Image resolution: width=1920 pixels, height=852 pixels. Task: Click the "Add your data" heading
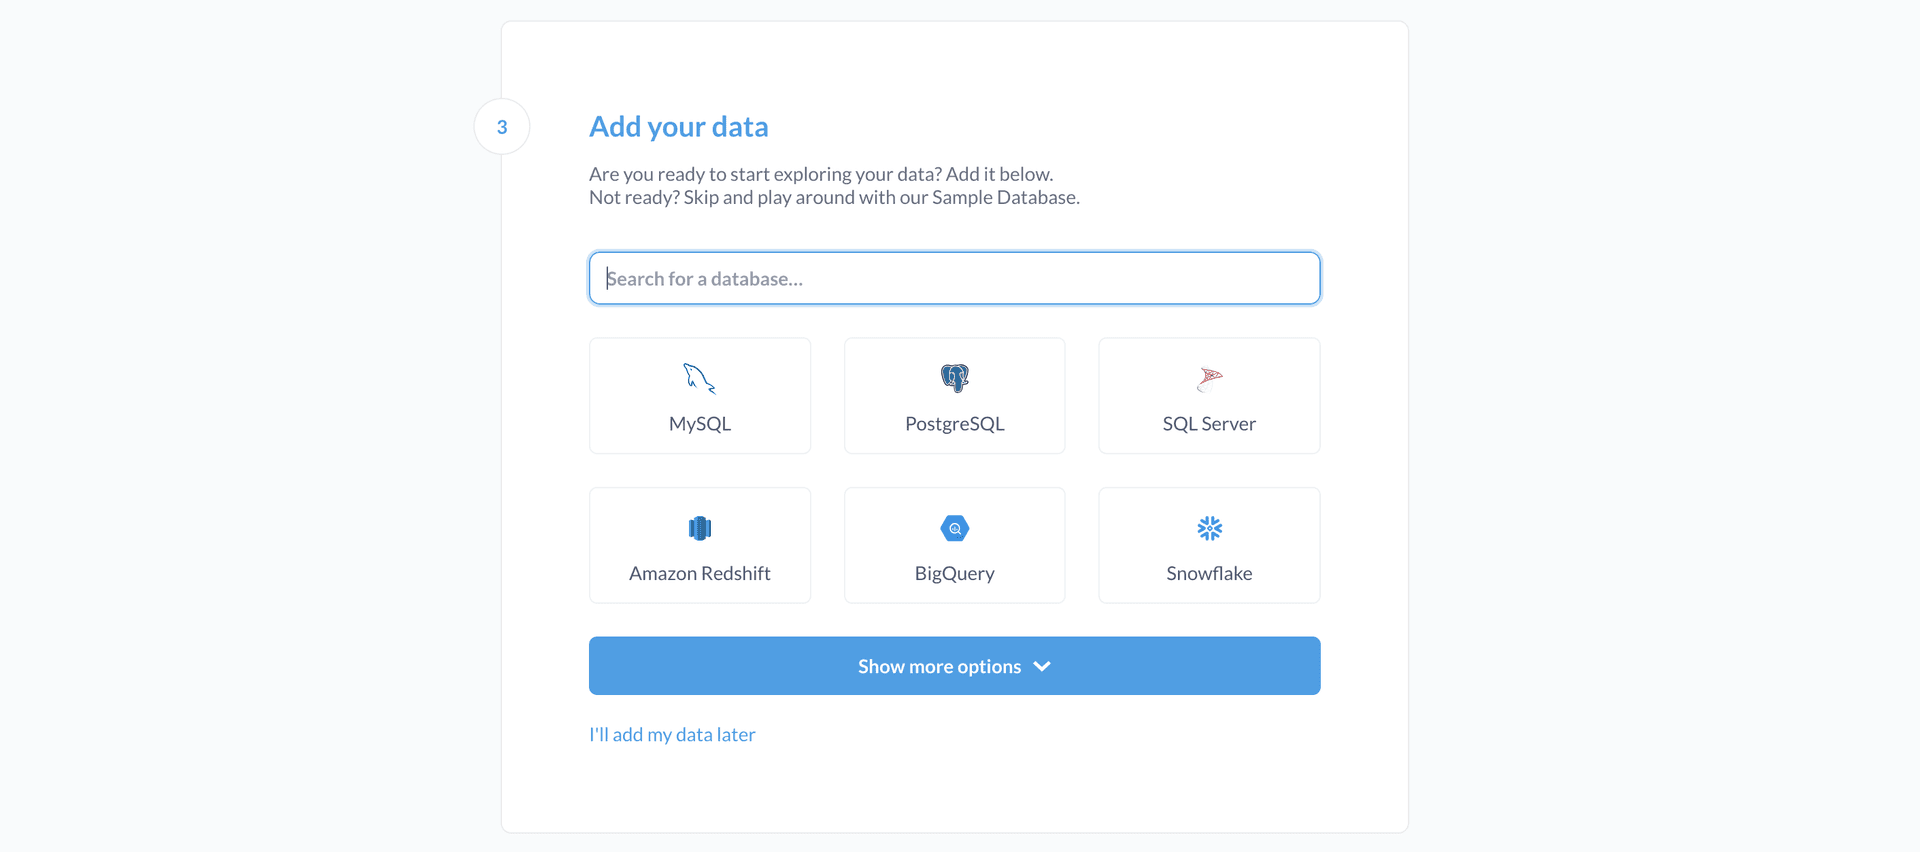pos(679,127)
